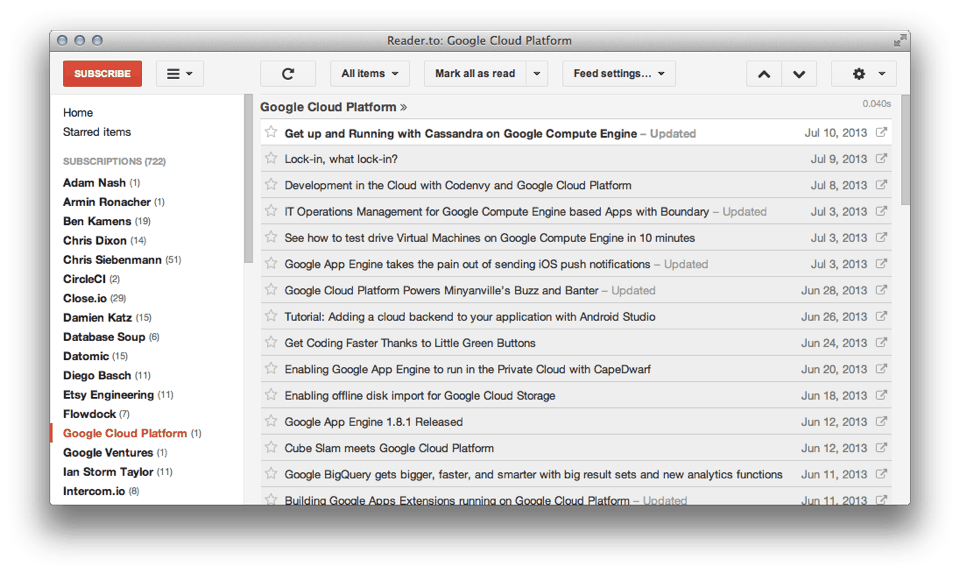Star the Cube Slam post
Screen dimensions: 960x574
pos(271,448)
